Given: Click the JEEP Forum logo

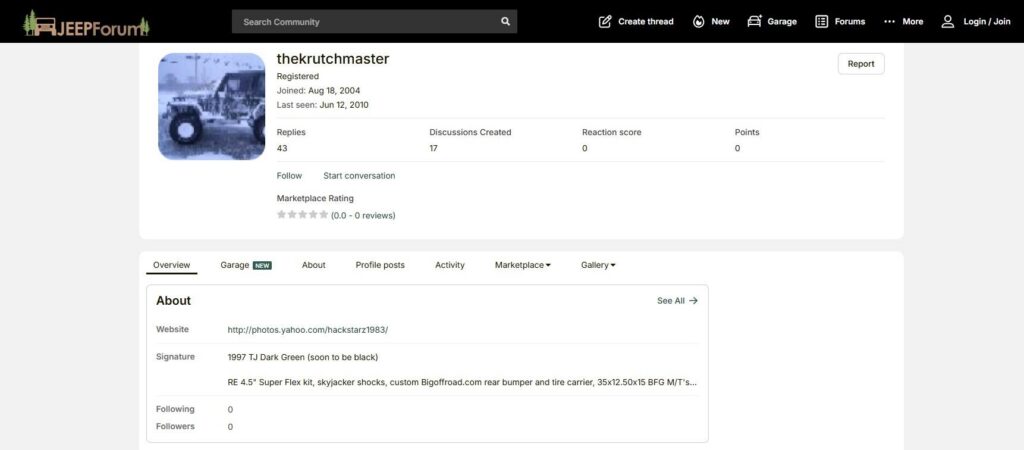Looking at the screenshot, I should [x=85, y=22].
